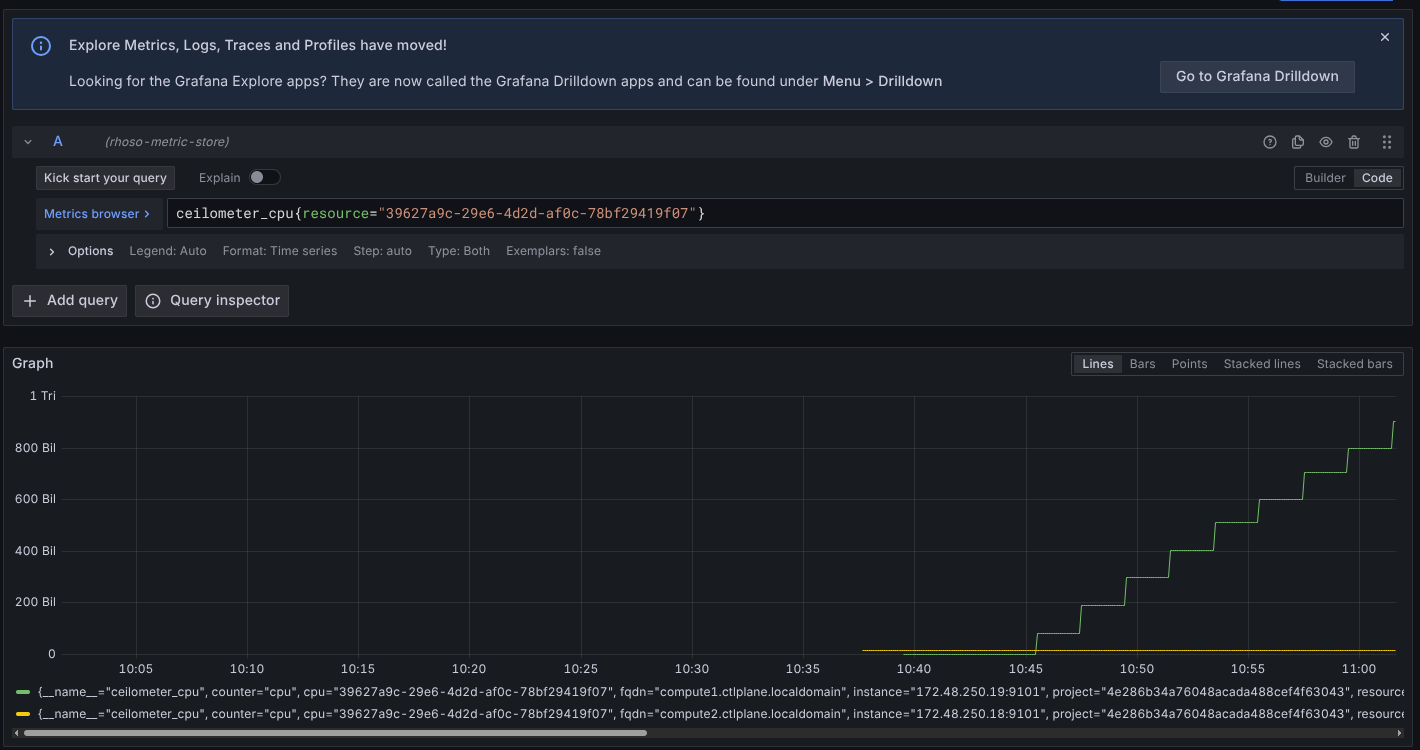Duplicate query A with copy icon

1298,142
